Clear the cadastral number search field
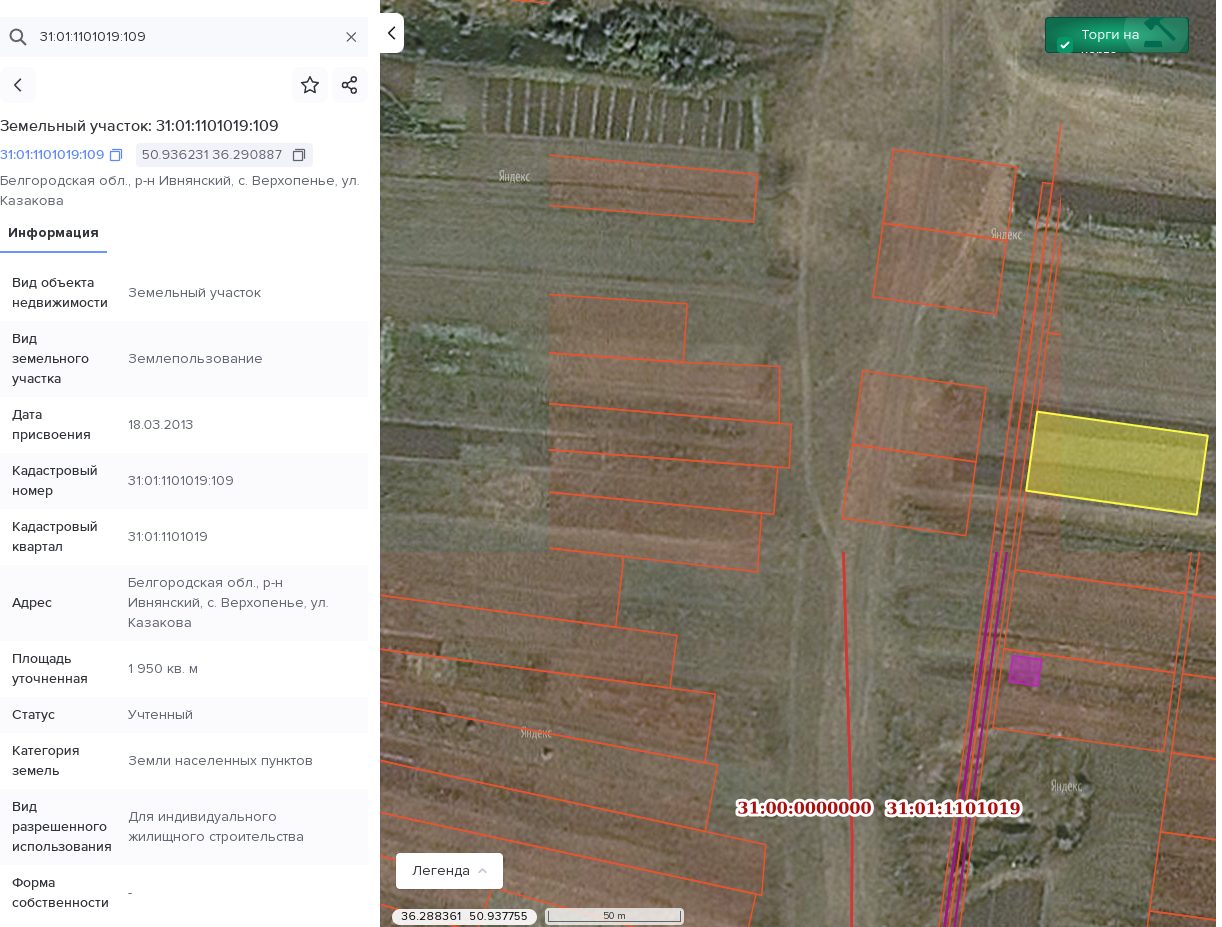The width and height of the screenshot is (1222, 927). click(x=351, y=37)
